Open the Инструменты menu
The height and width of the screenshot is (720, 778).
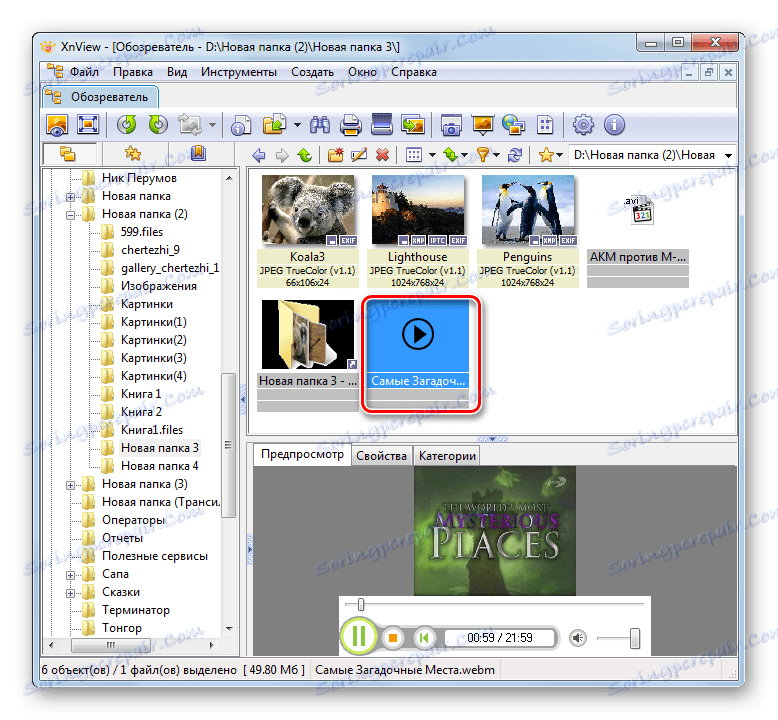(239, 72)
